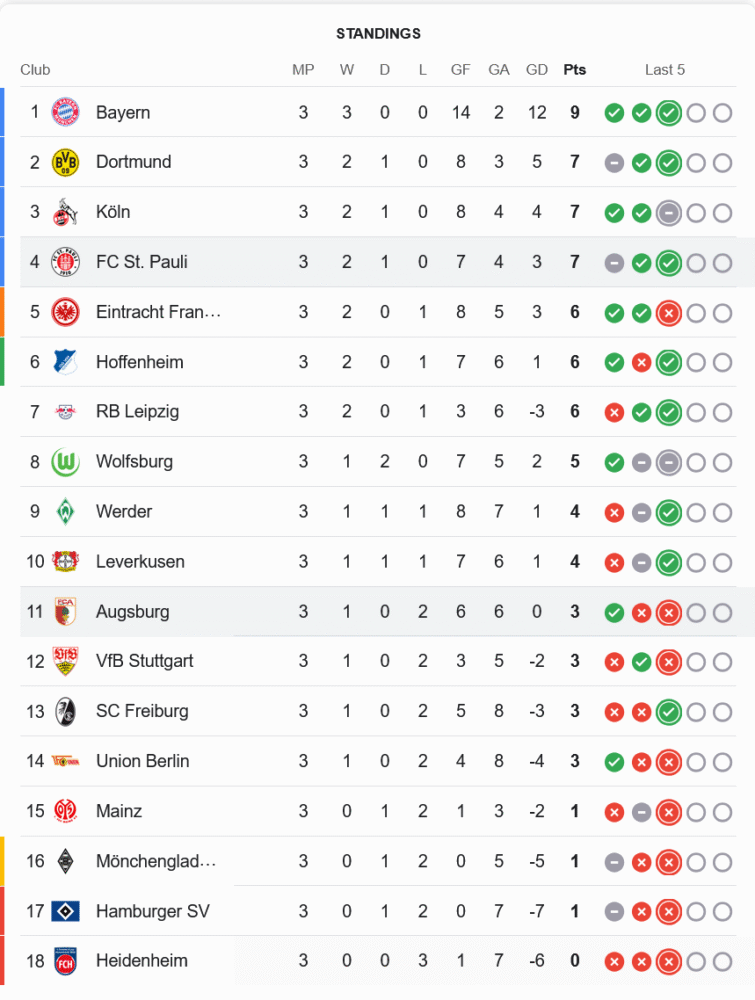Click the Werder Bremen diamond crest
The image size is (755, 1000).
65,512
